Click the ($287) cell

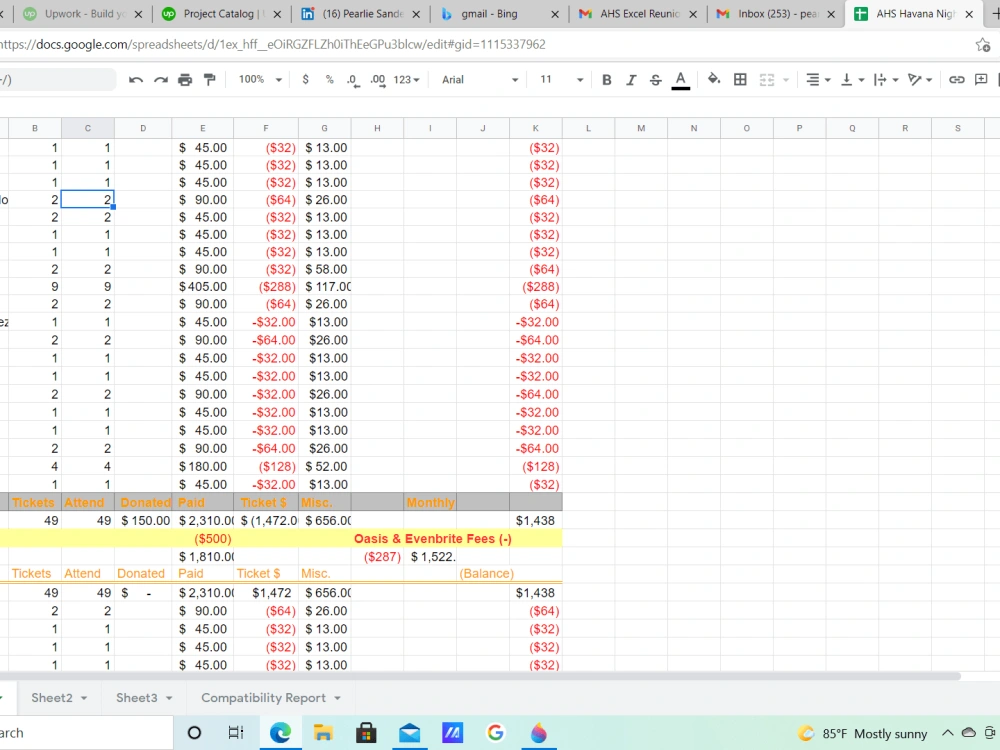click(x=378, y=557)
